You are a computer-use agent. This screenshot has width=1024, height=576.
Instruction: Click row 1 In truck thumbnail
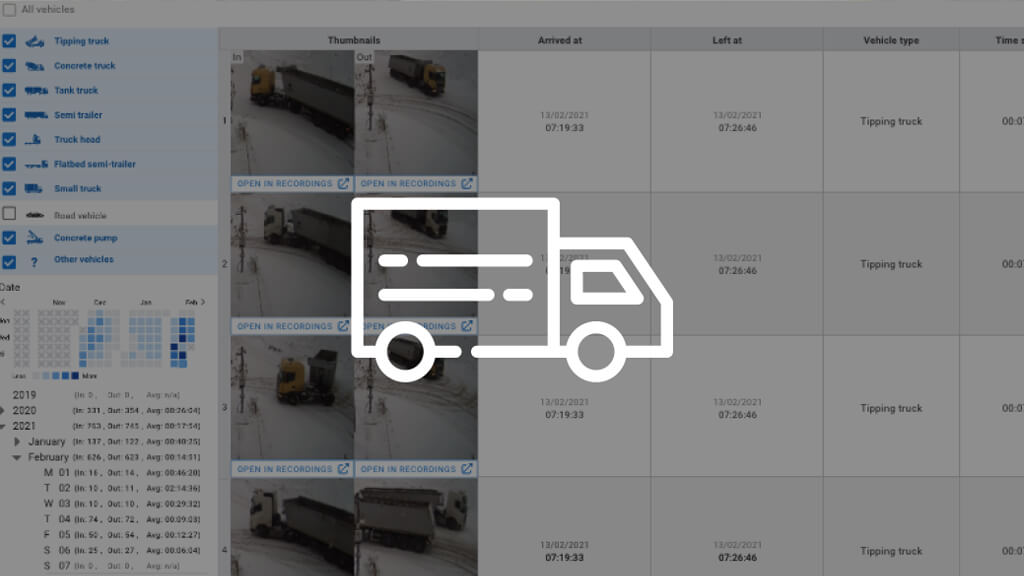coord(293,113)
